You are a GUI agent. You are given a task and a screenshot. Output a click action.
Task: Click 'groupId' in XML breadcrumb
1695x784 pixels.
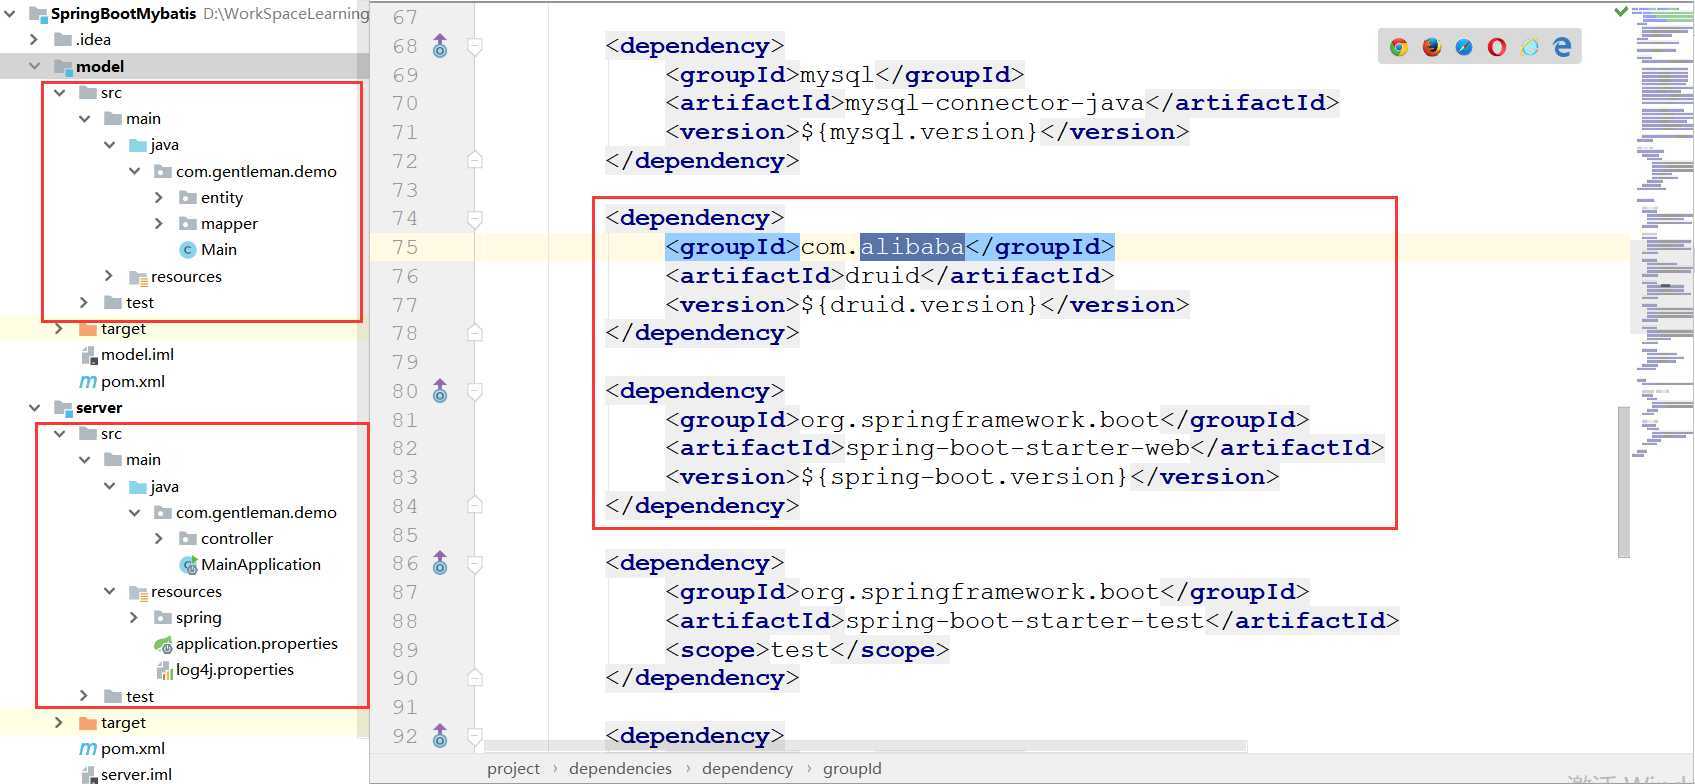[852, 769]
